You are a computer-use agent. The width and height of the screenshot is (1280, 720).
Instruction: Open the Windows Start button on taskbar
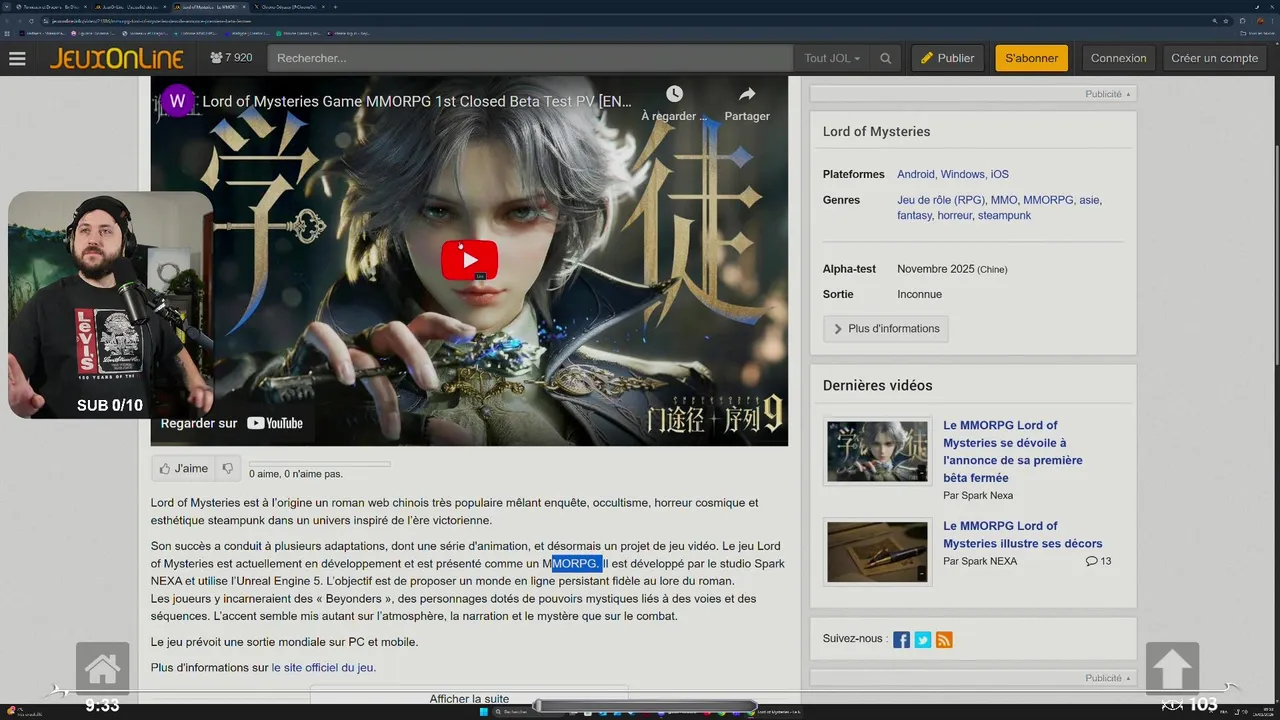pyautogui.click(x=485, y=711)
